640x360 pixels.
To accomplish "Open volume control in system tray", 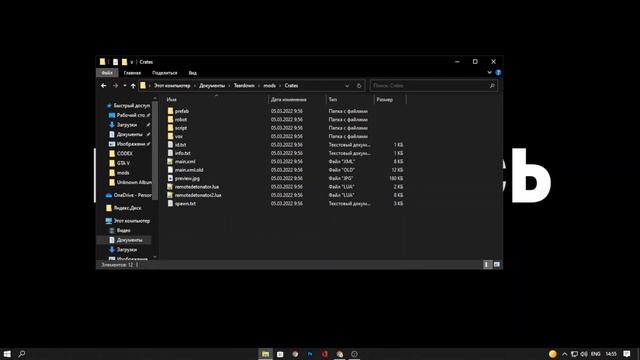I will (584, 354).
